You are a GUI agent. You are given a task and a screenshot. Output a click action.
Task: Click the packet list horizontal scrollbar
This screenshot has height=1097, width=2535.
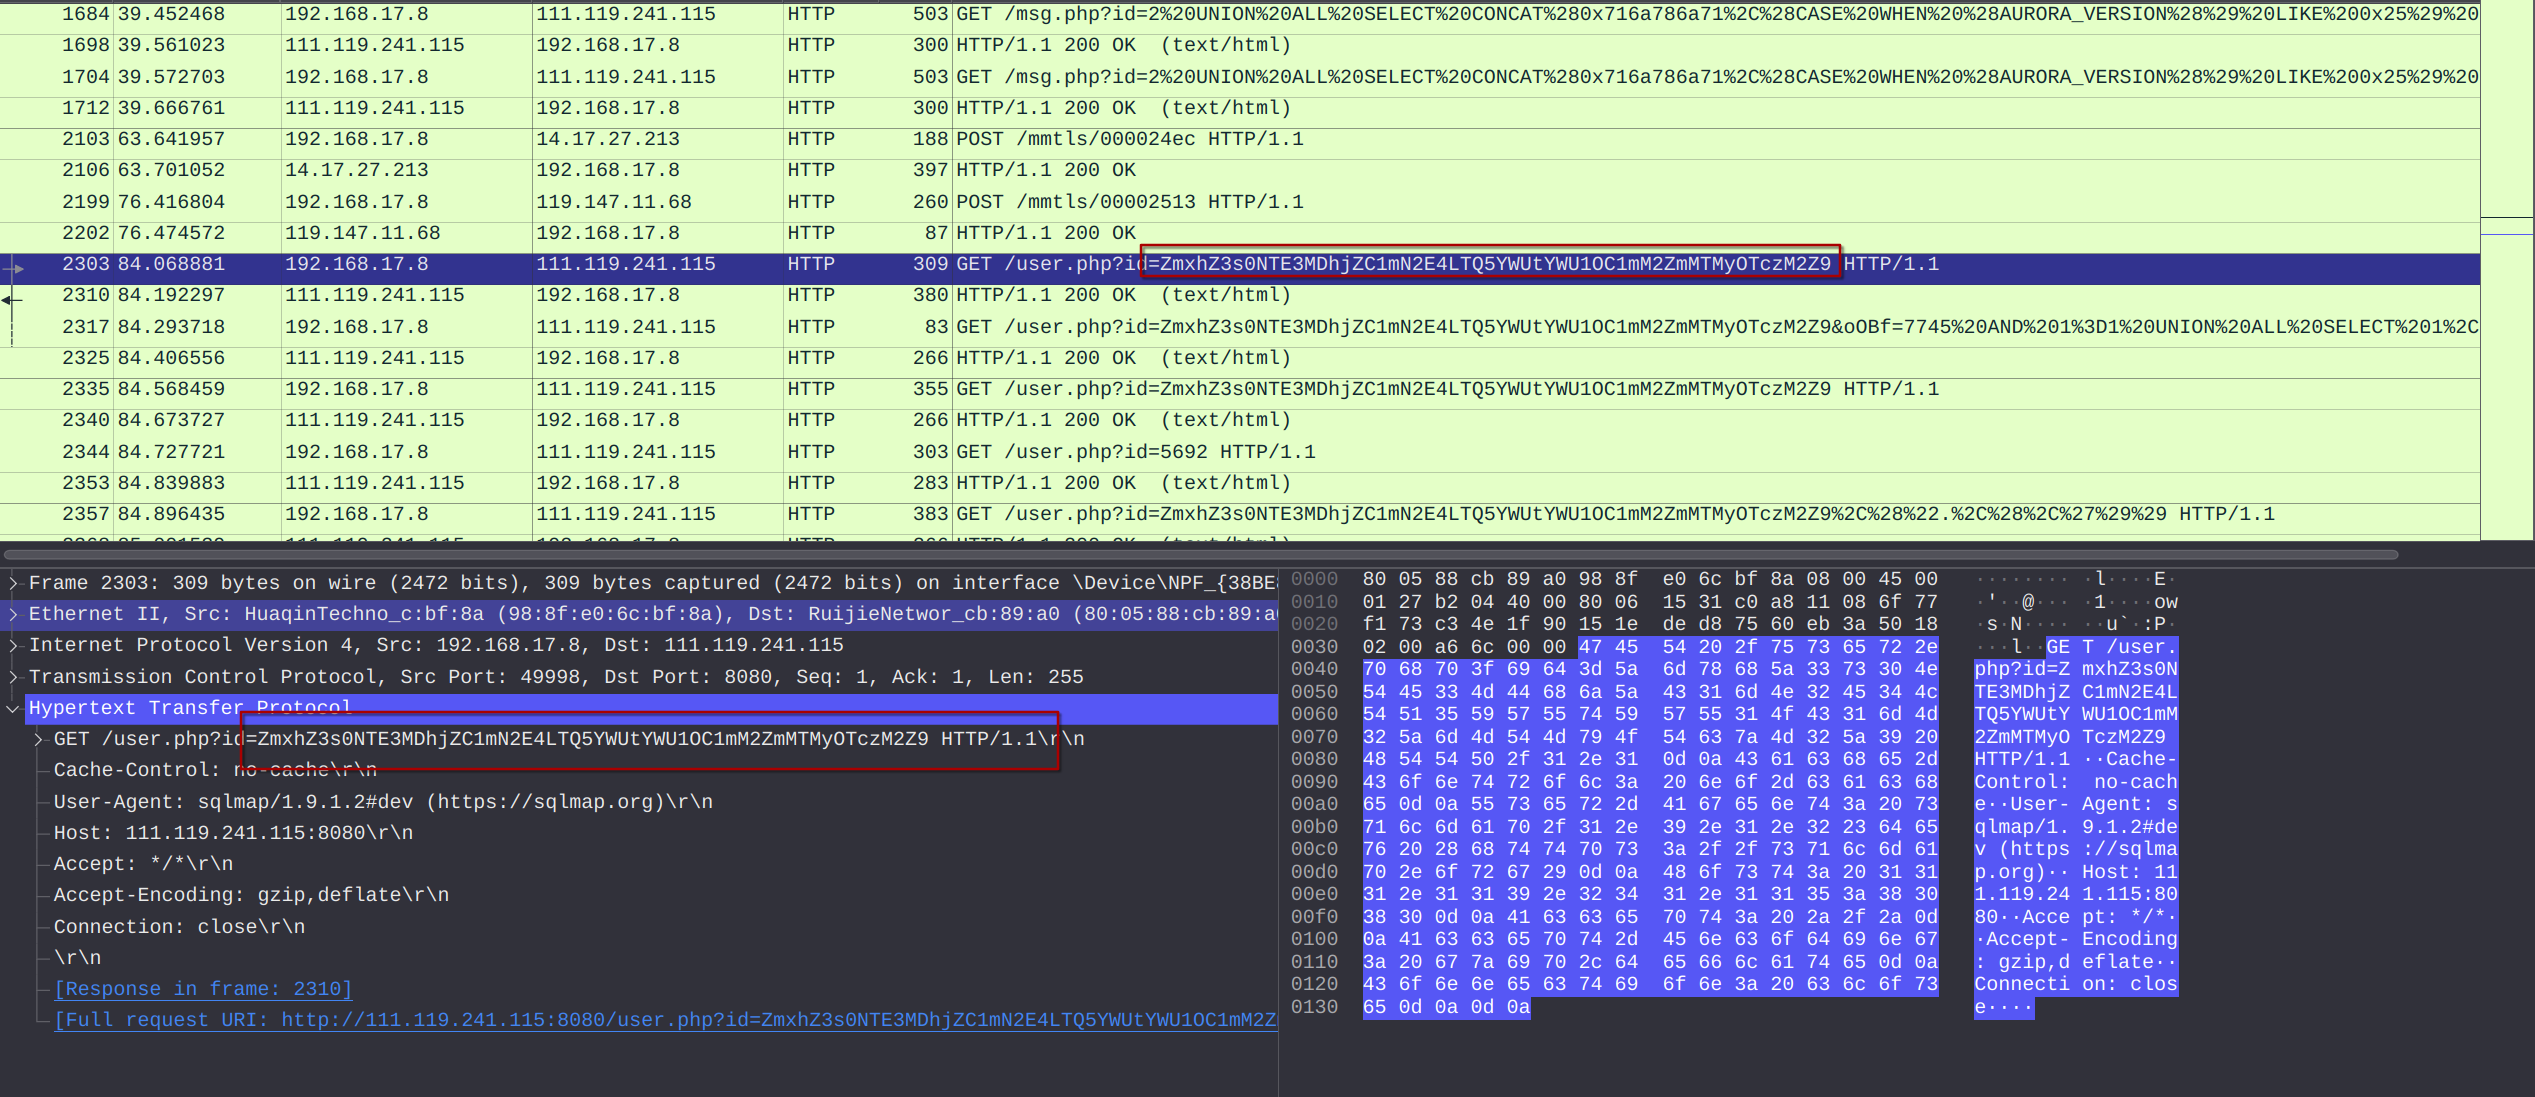pos(1200,554)
